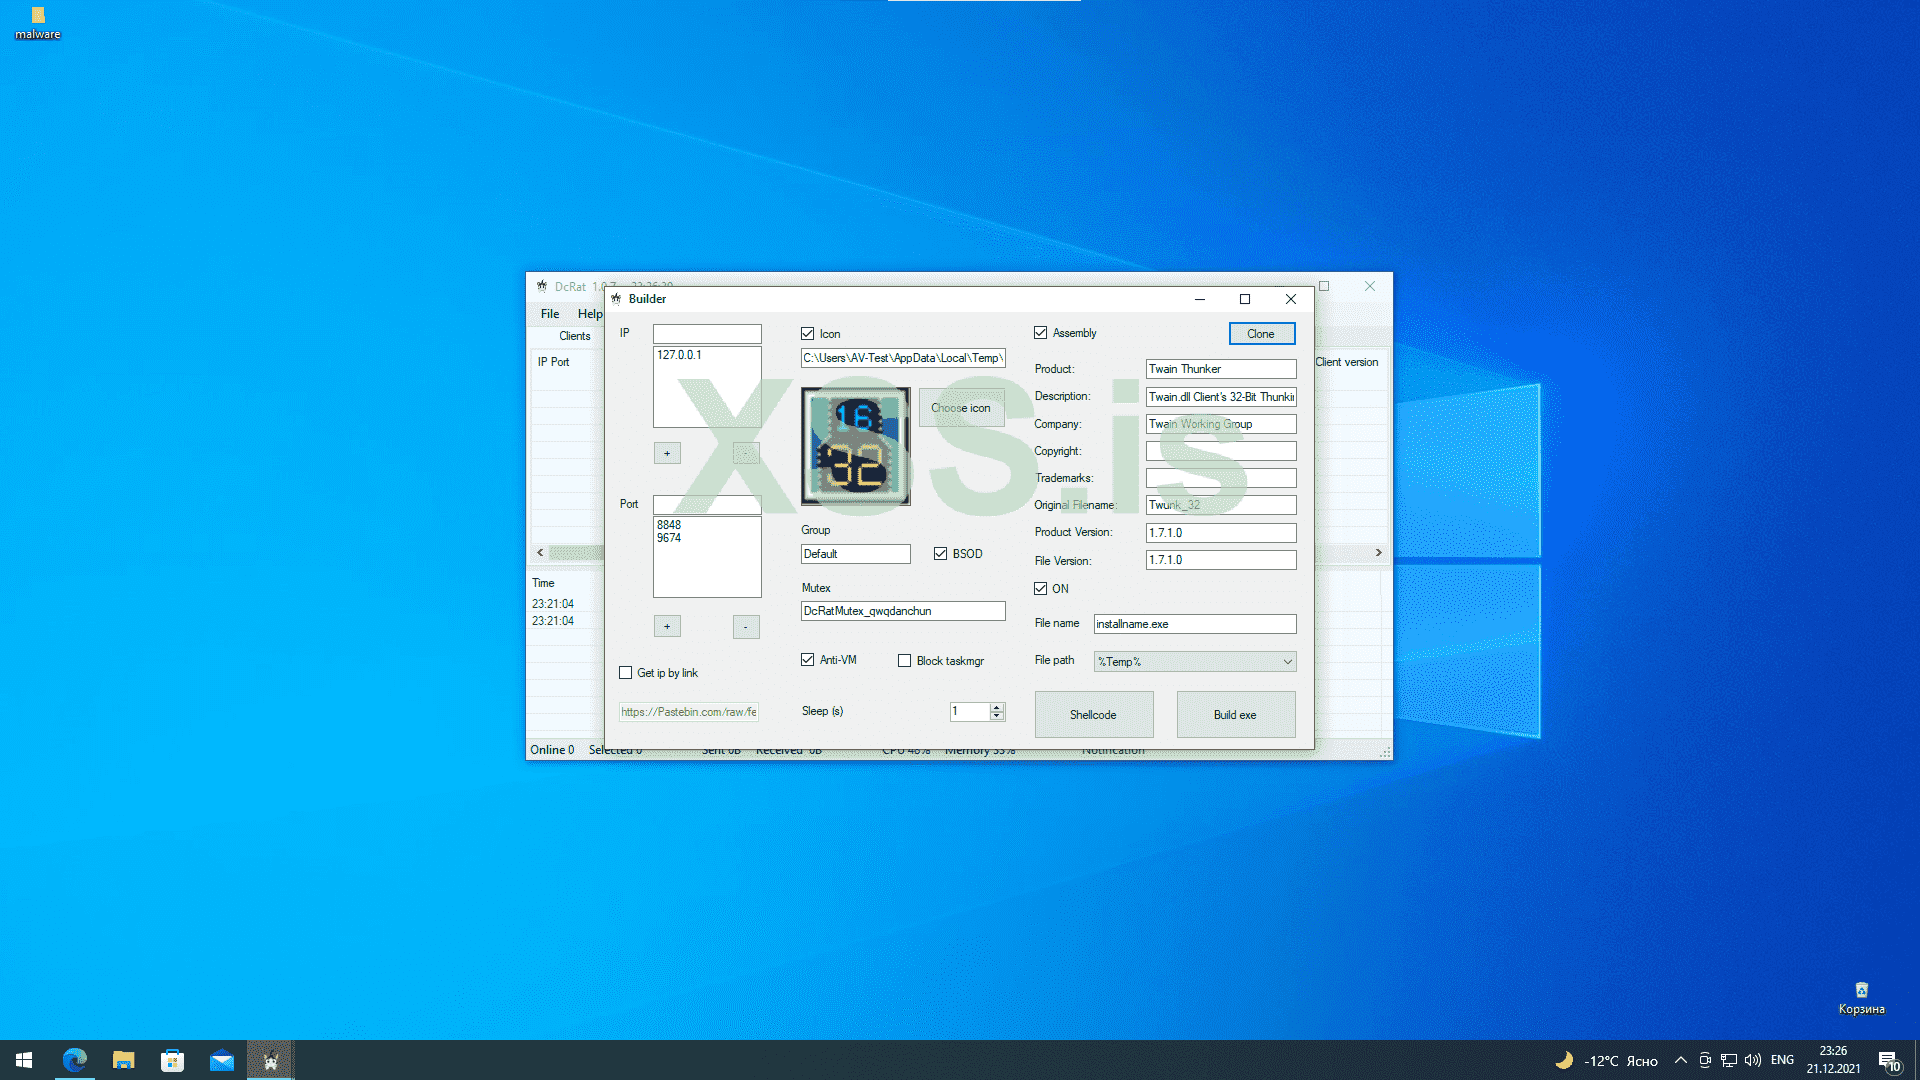Expand the File path dropdown
Screen dimensions: 1920x1080
coord(1287,662)
